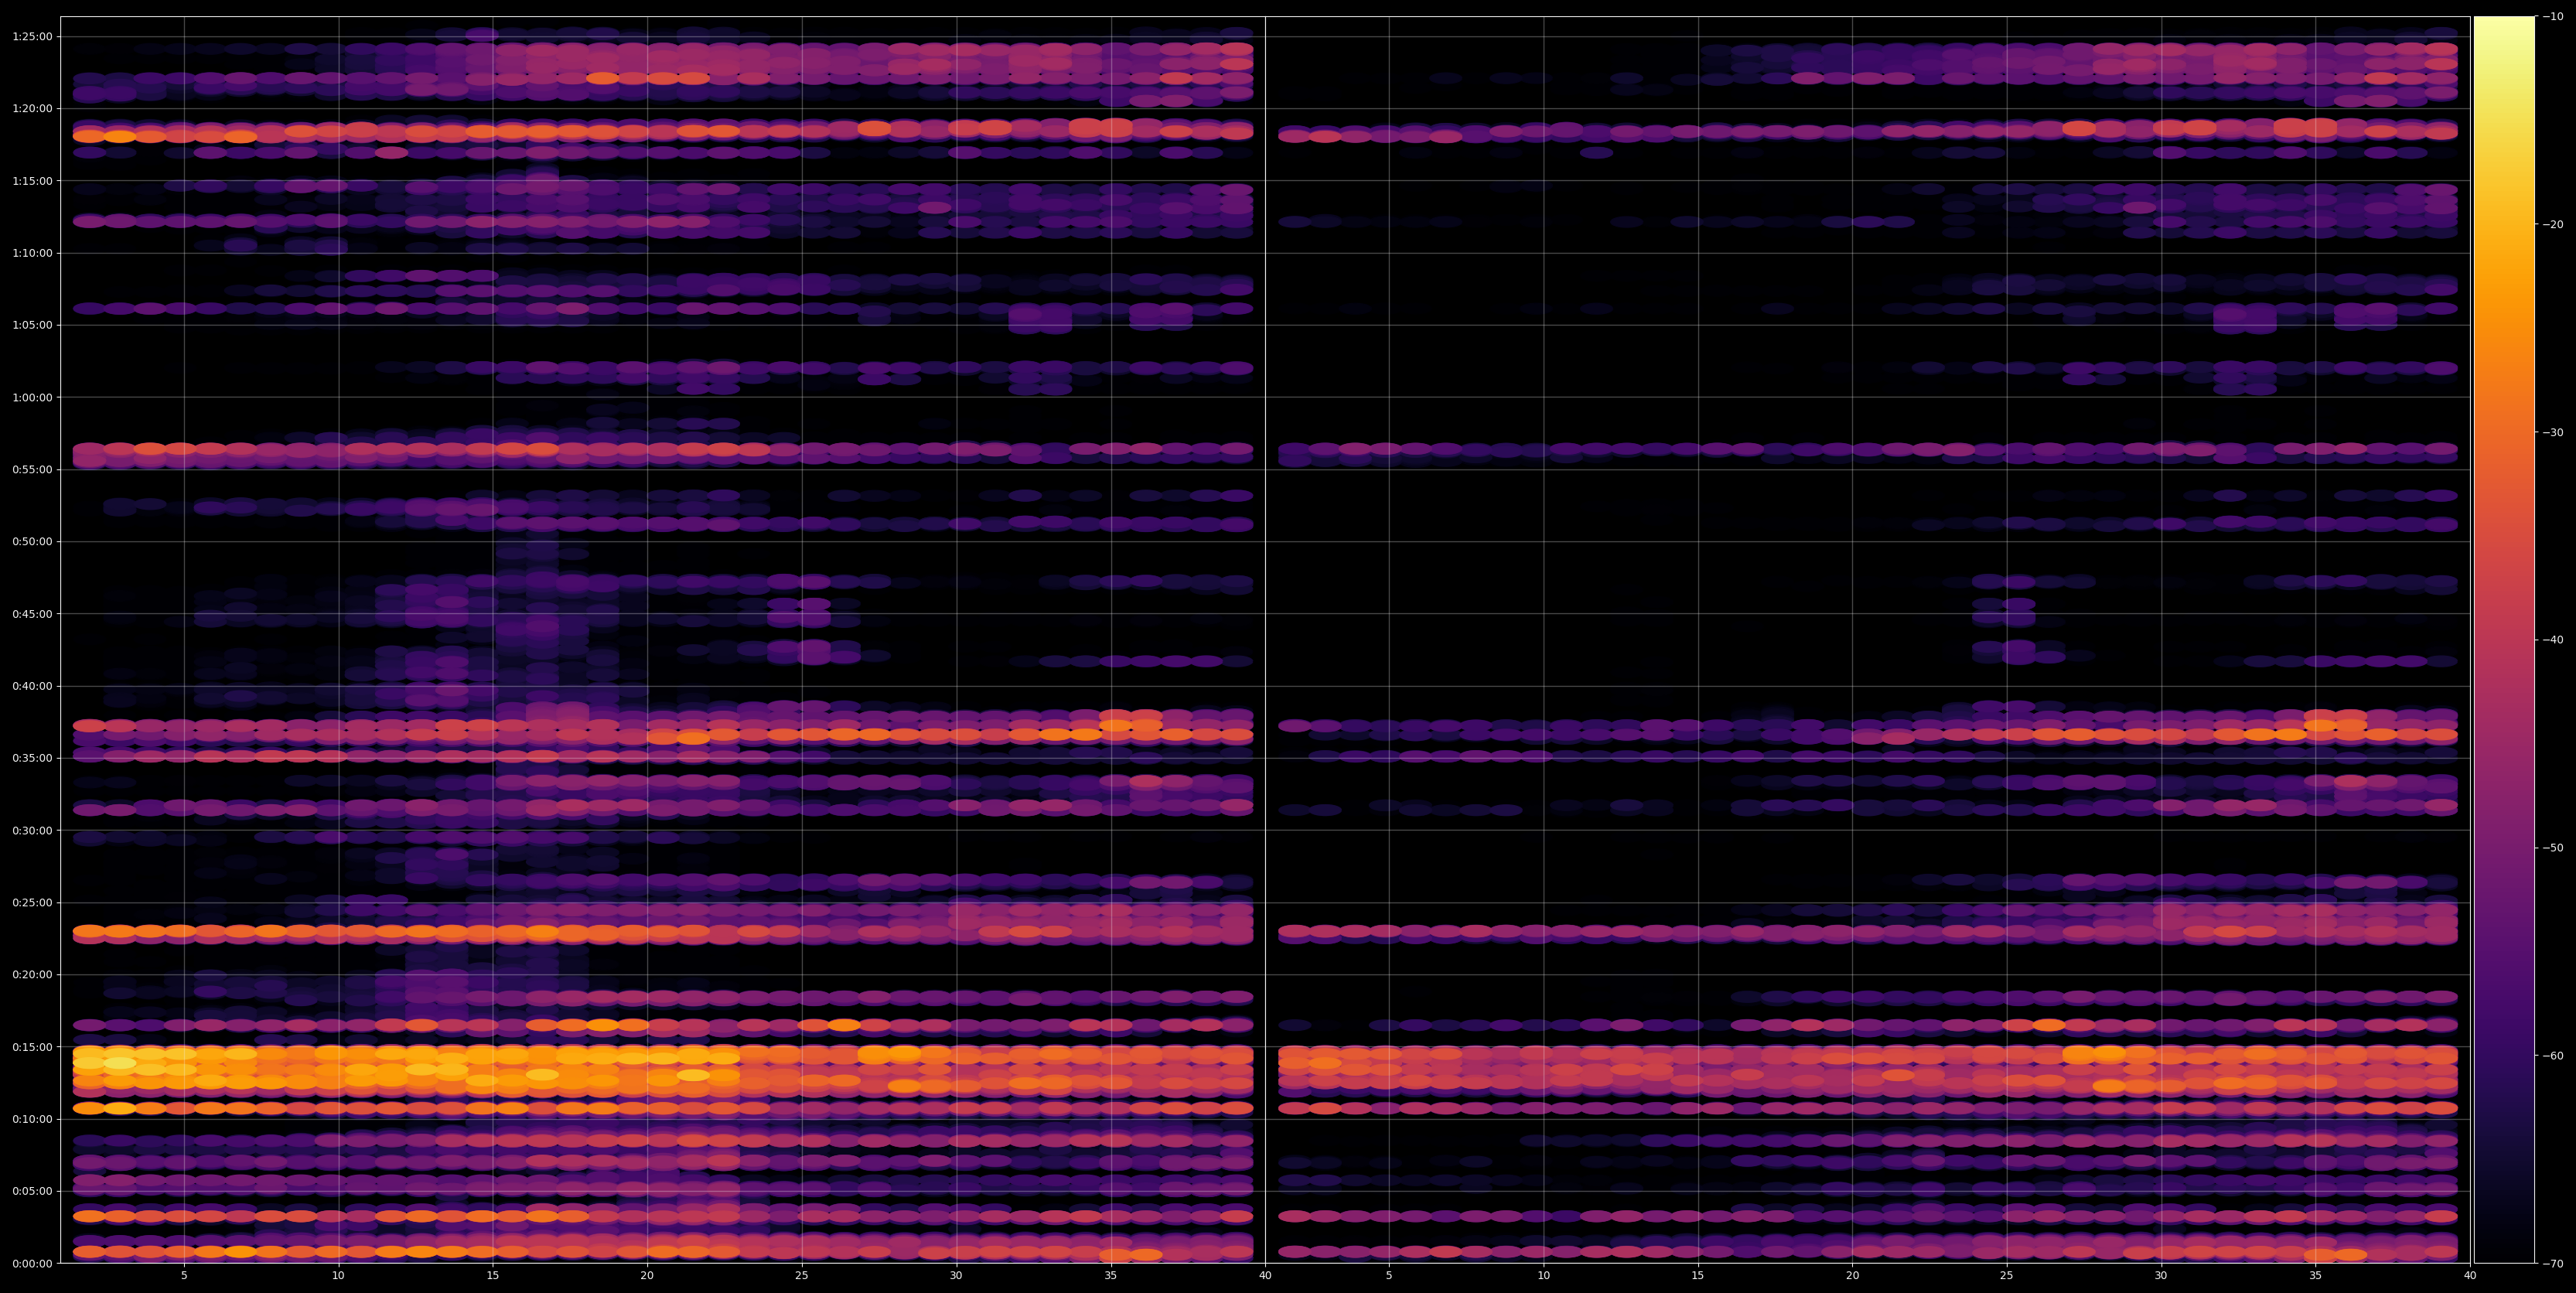Select the 0:50:00 y-axis tick label
This screenshot has width=2576, height=1293.
click(32, 542)
